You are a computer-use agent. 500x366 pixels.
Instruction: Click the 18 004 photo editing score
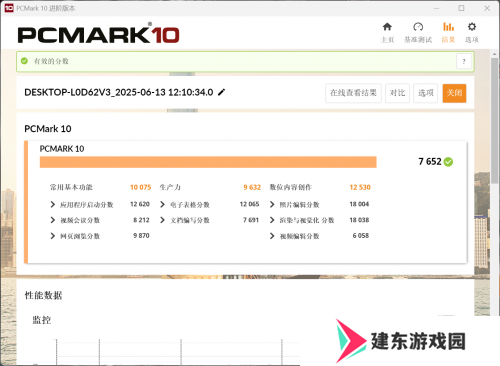tap(359, 204)
